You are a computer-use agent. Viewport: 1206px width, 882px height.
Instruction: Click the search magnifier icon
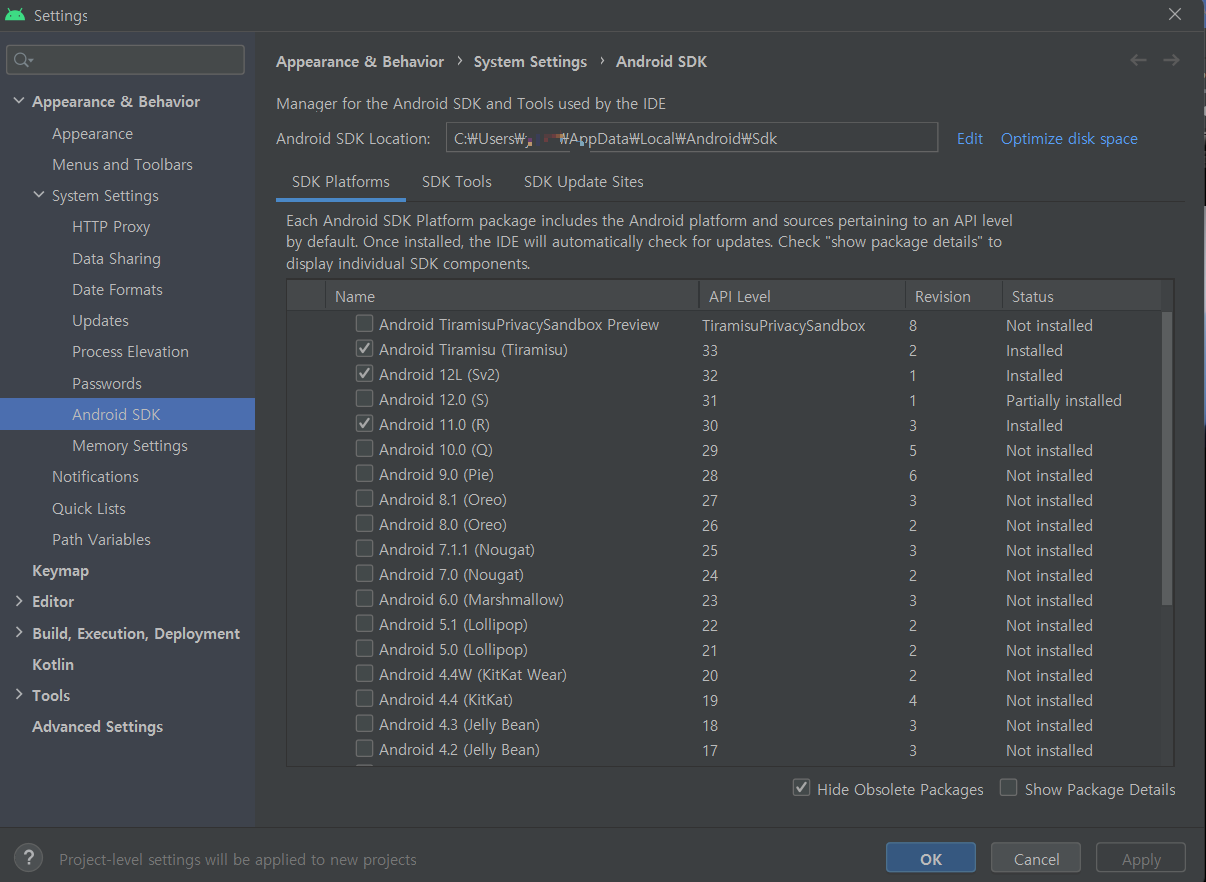pyautogui.click(x=21, y=60)
